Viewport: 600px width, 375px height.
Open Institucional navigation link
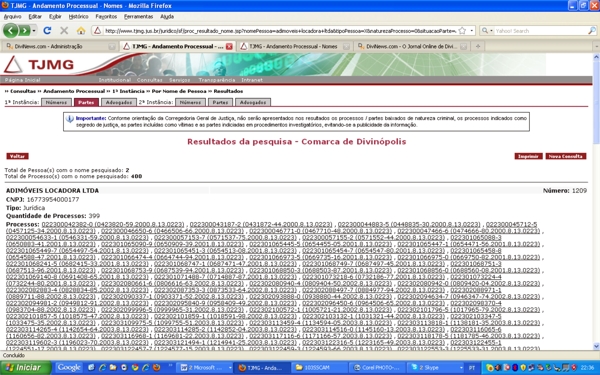[x=114, y=80]
